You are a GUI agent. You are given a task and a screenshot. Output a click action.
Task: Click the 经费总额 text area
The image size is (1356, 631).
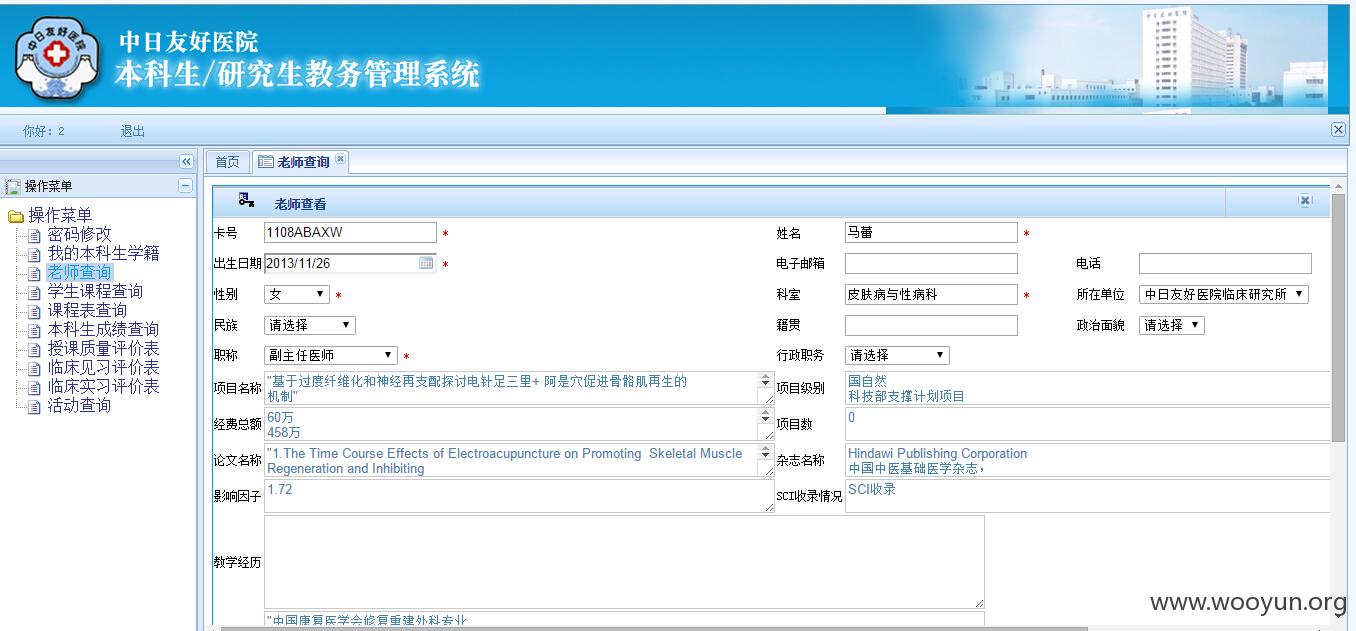(519, 424)
